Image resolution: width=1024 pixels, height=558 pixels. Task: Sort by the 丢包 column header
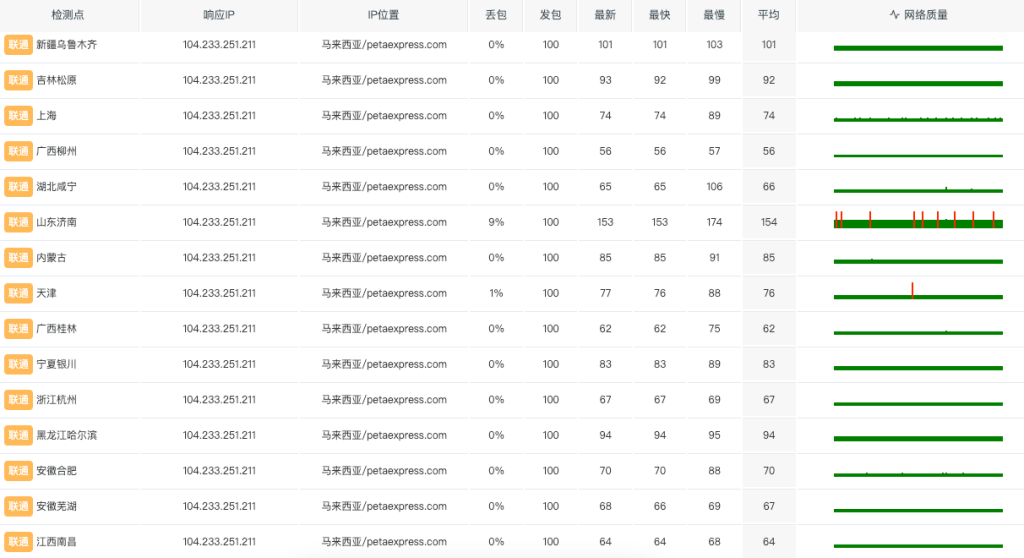click(496, 15)
